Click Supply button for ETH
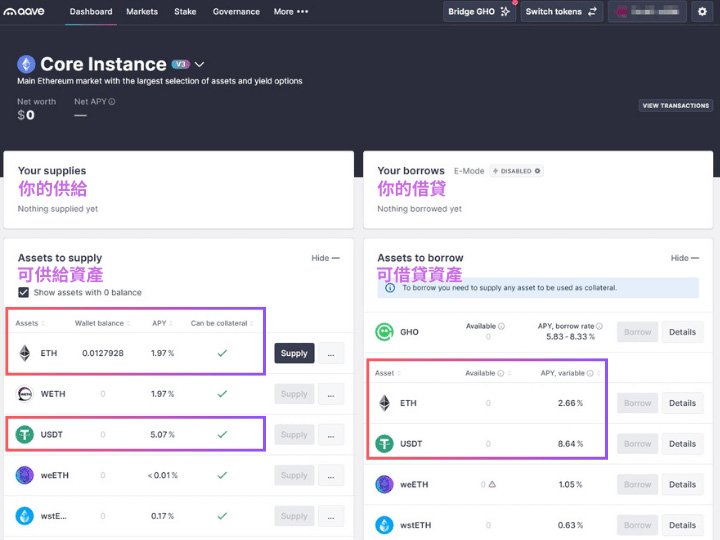 click(294, 353)
